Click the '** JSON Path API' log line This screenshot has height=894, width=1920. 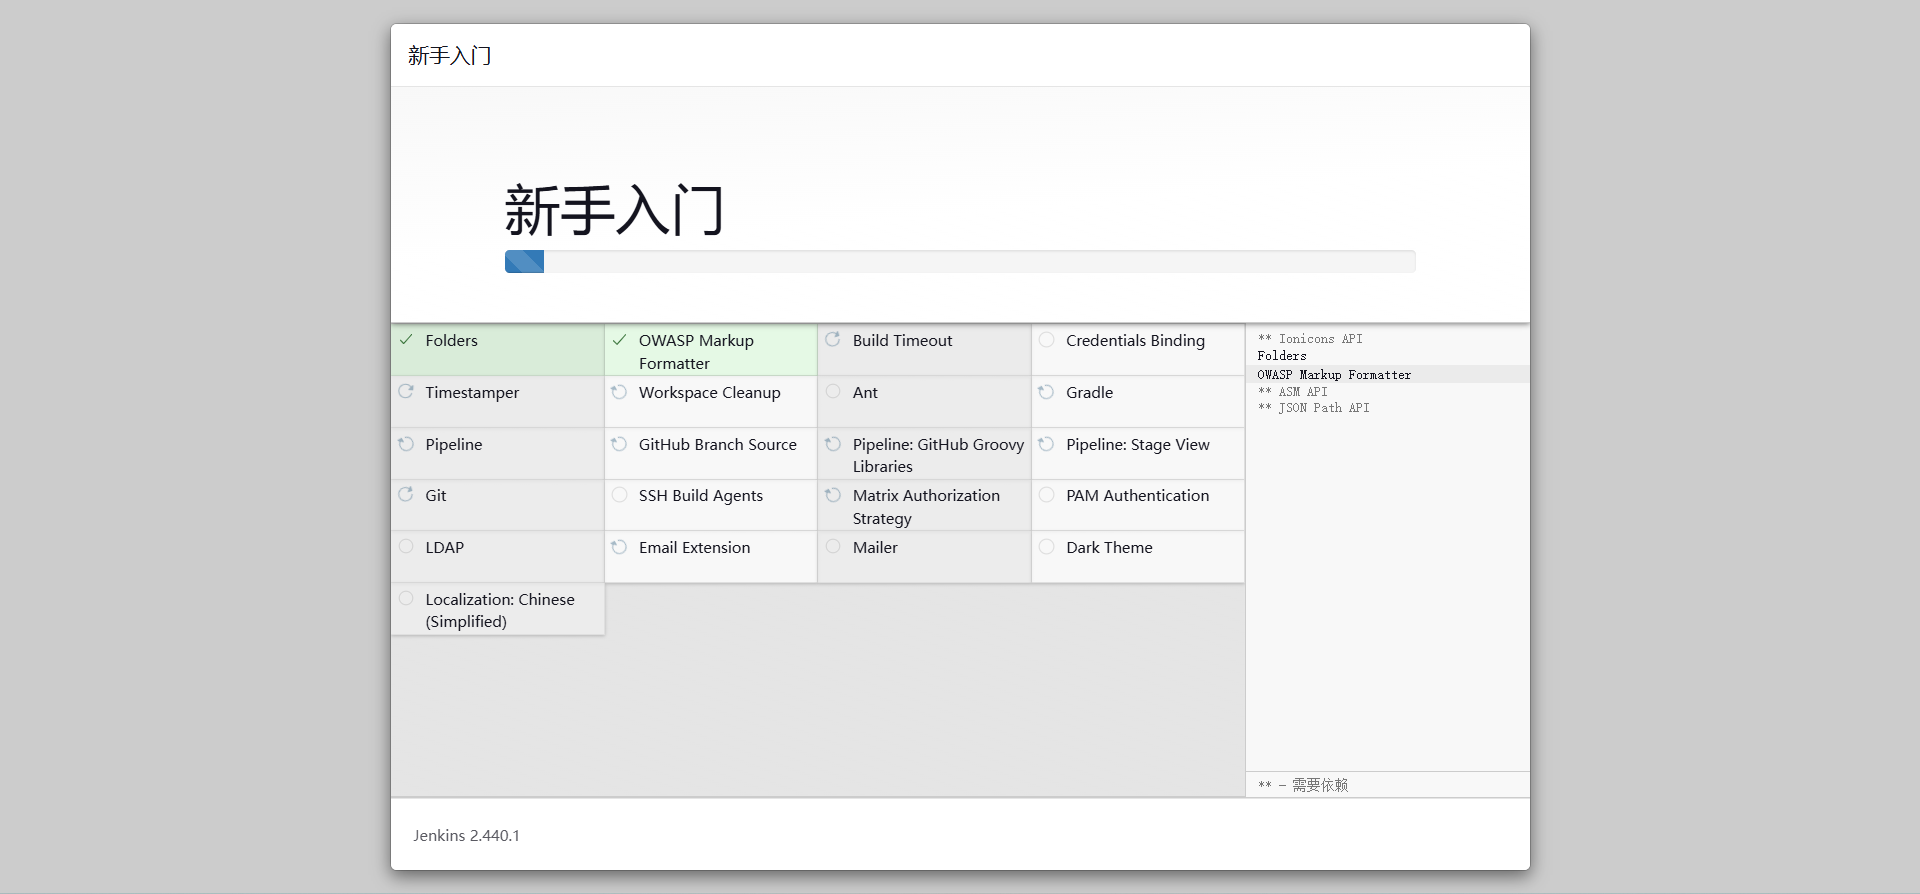[1313, 408]
